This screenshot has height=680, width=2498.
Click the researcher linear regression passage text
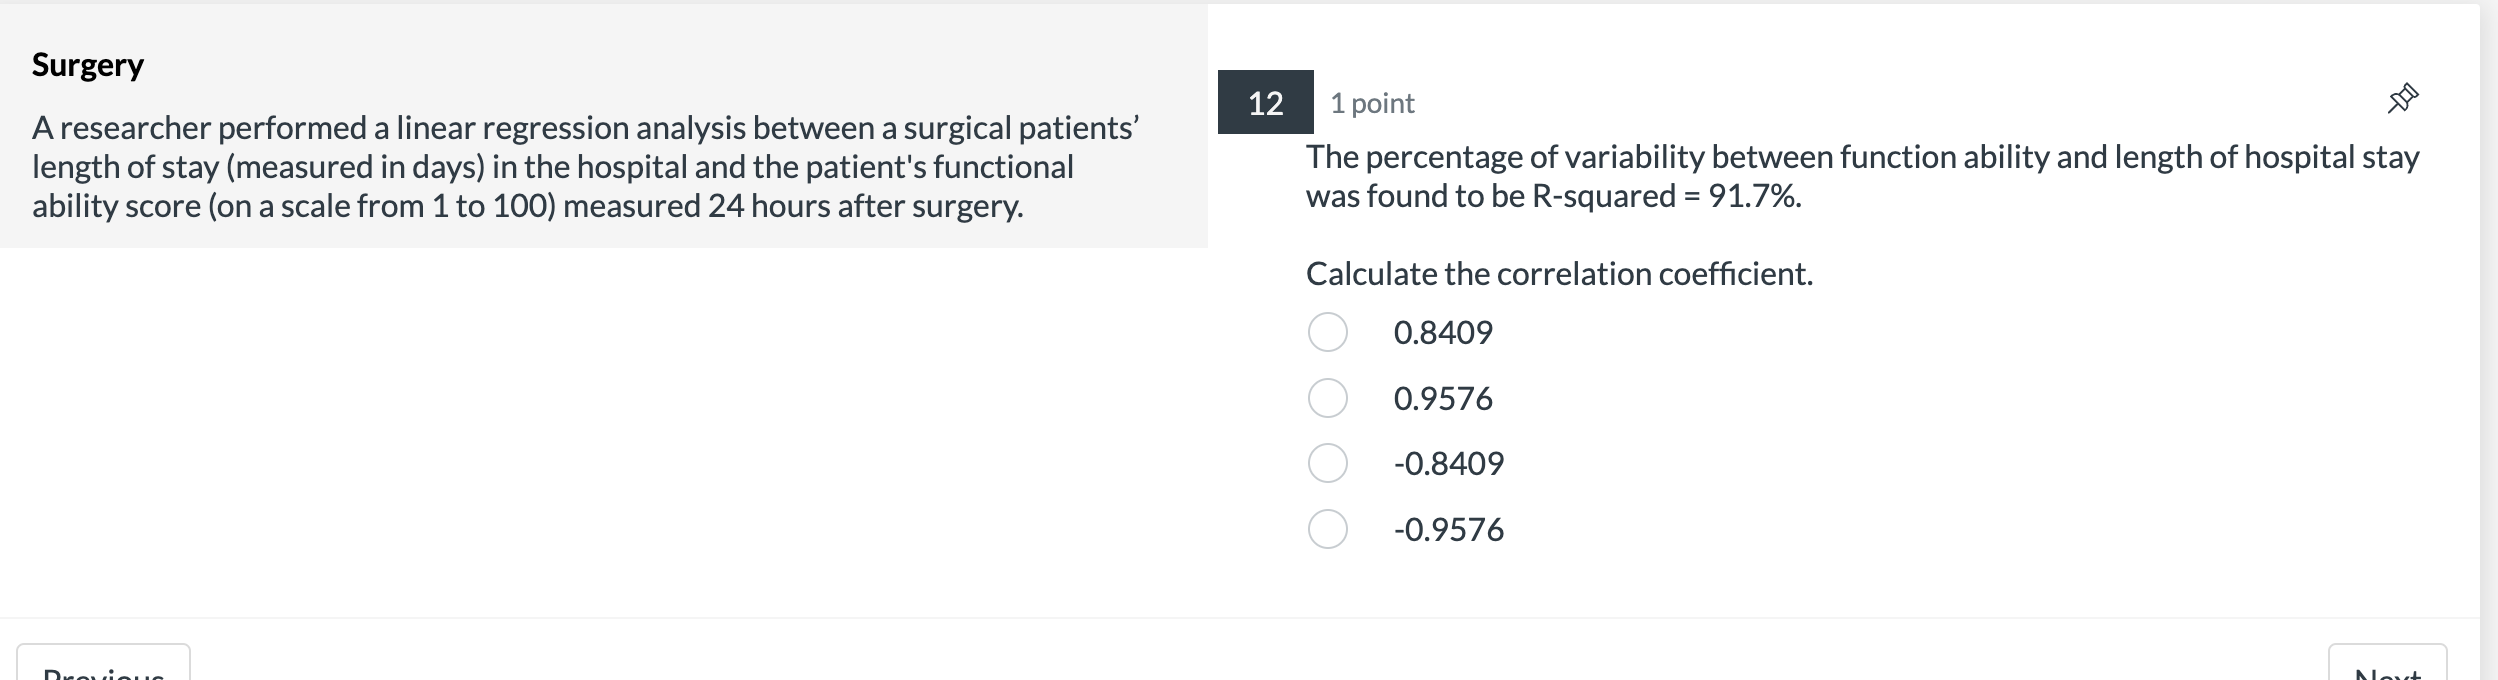(585, 166)
